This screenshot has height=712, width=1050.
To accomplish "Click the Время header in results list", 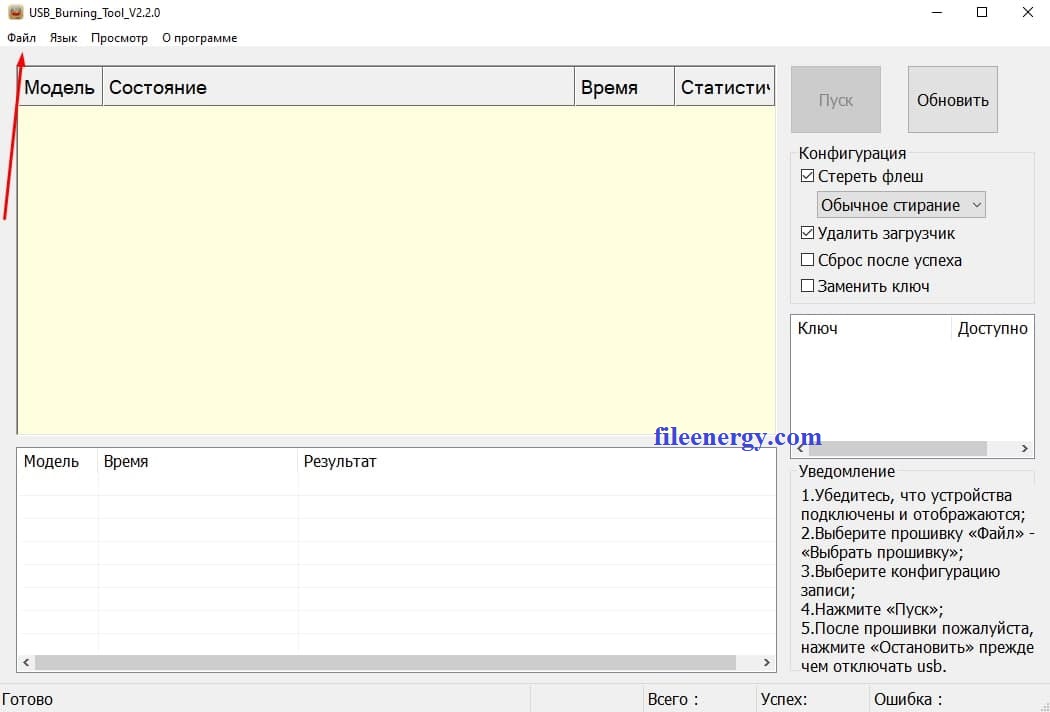I will [198, 461].
